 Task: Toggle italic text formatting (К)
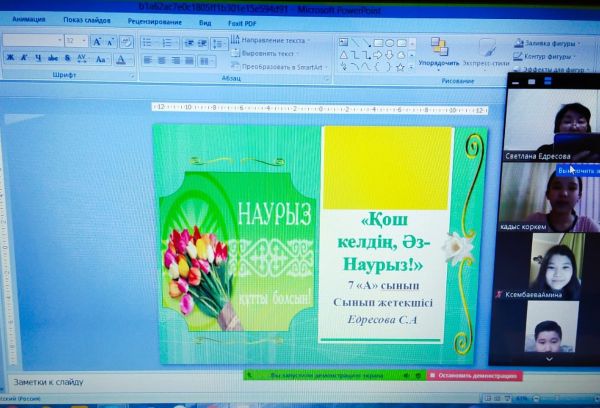click(x=22, y=58)
